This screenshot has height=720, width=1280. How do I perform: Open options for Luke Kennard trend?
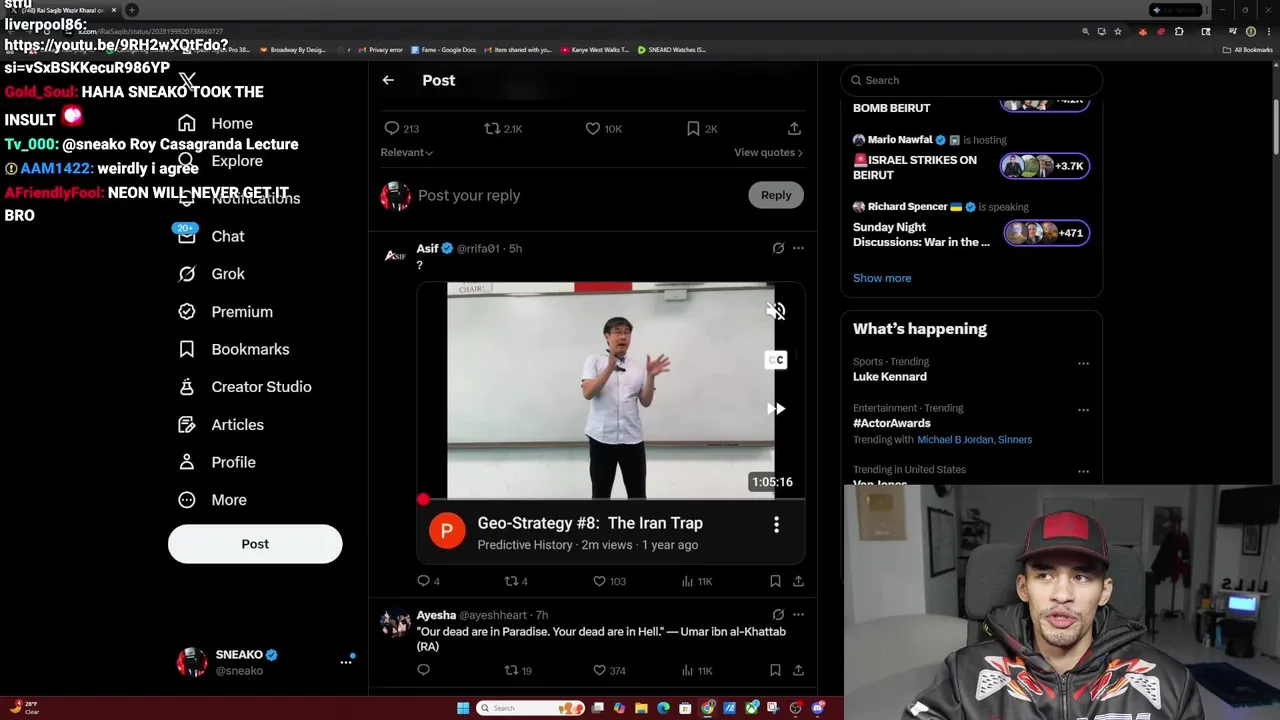(x=1083, y=363)
